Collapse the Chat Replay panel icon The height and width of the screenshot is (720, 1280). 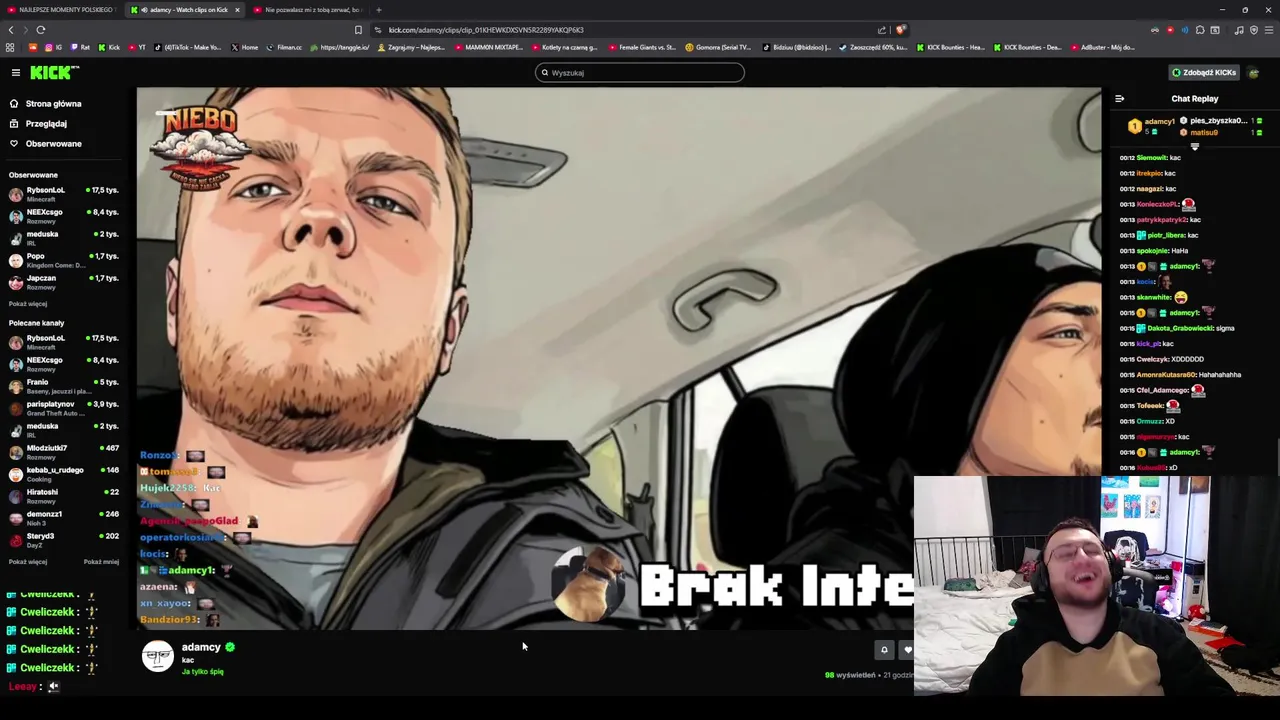click(x=1119, y=99)
